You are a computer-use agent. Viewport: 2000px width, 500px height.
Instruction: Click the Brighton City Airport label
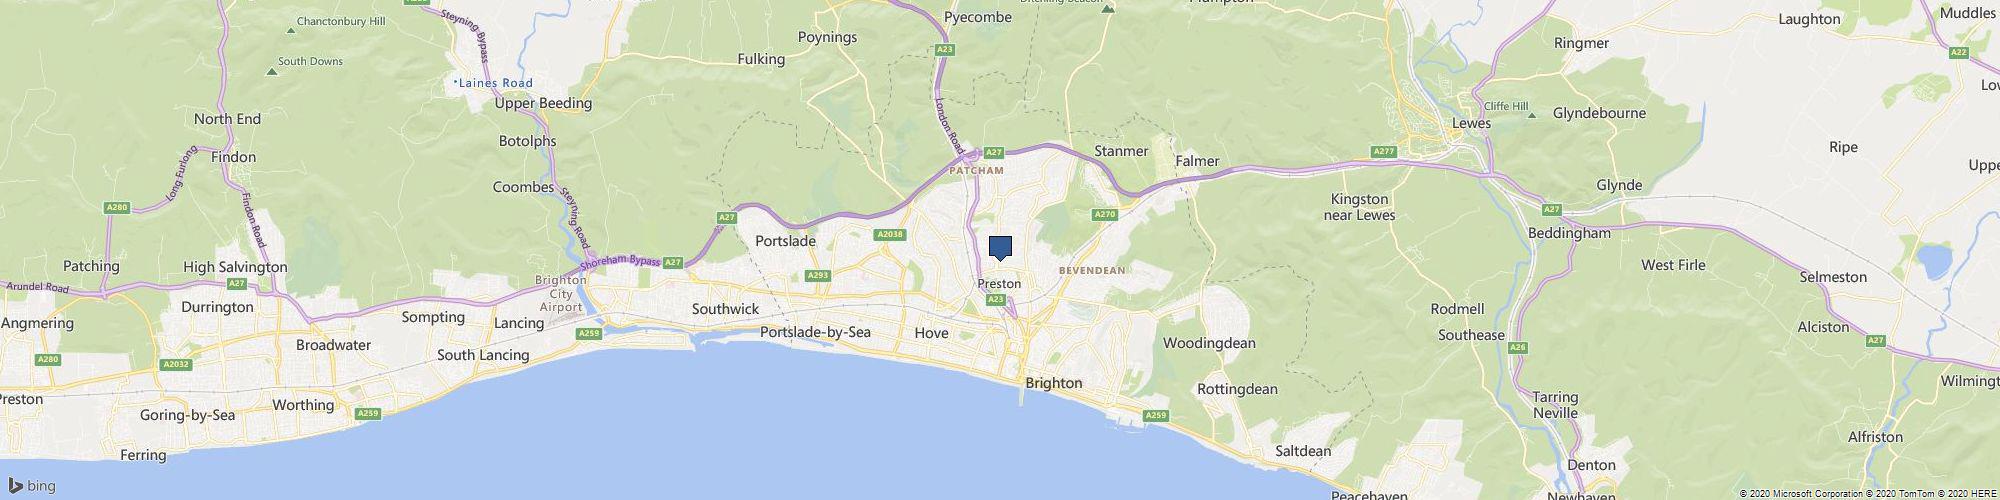coord(561,295)
